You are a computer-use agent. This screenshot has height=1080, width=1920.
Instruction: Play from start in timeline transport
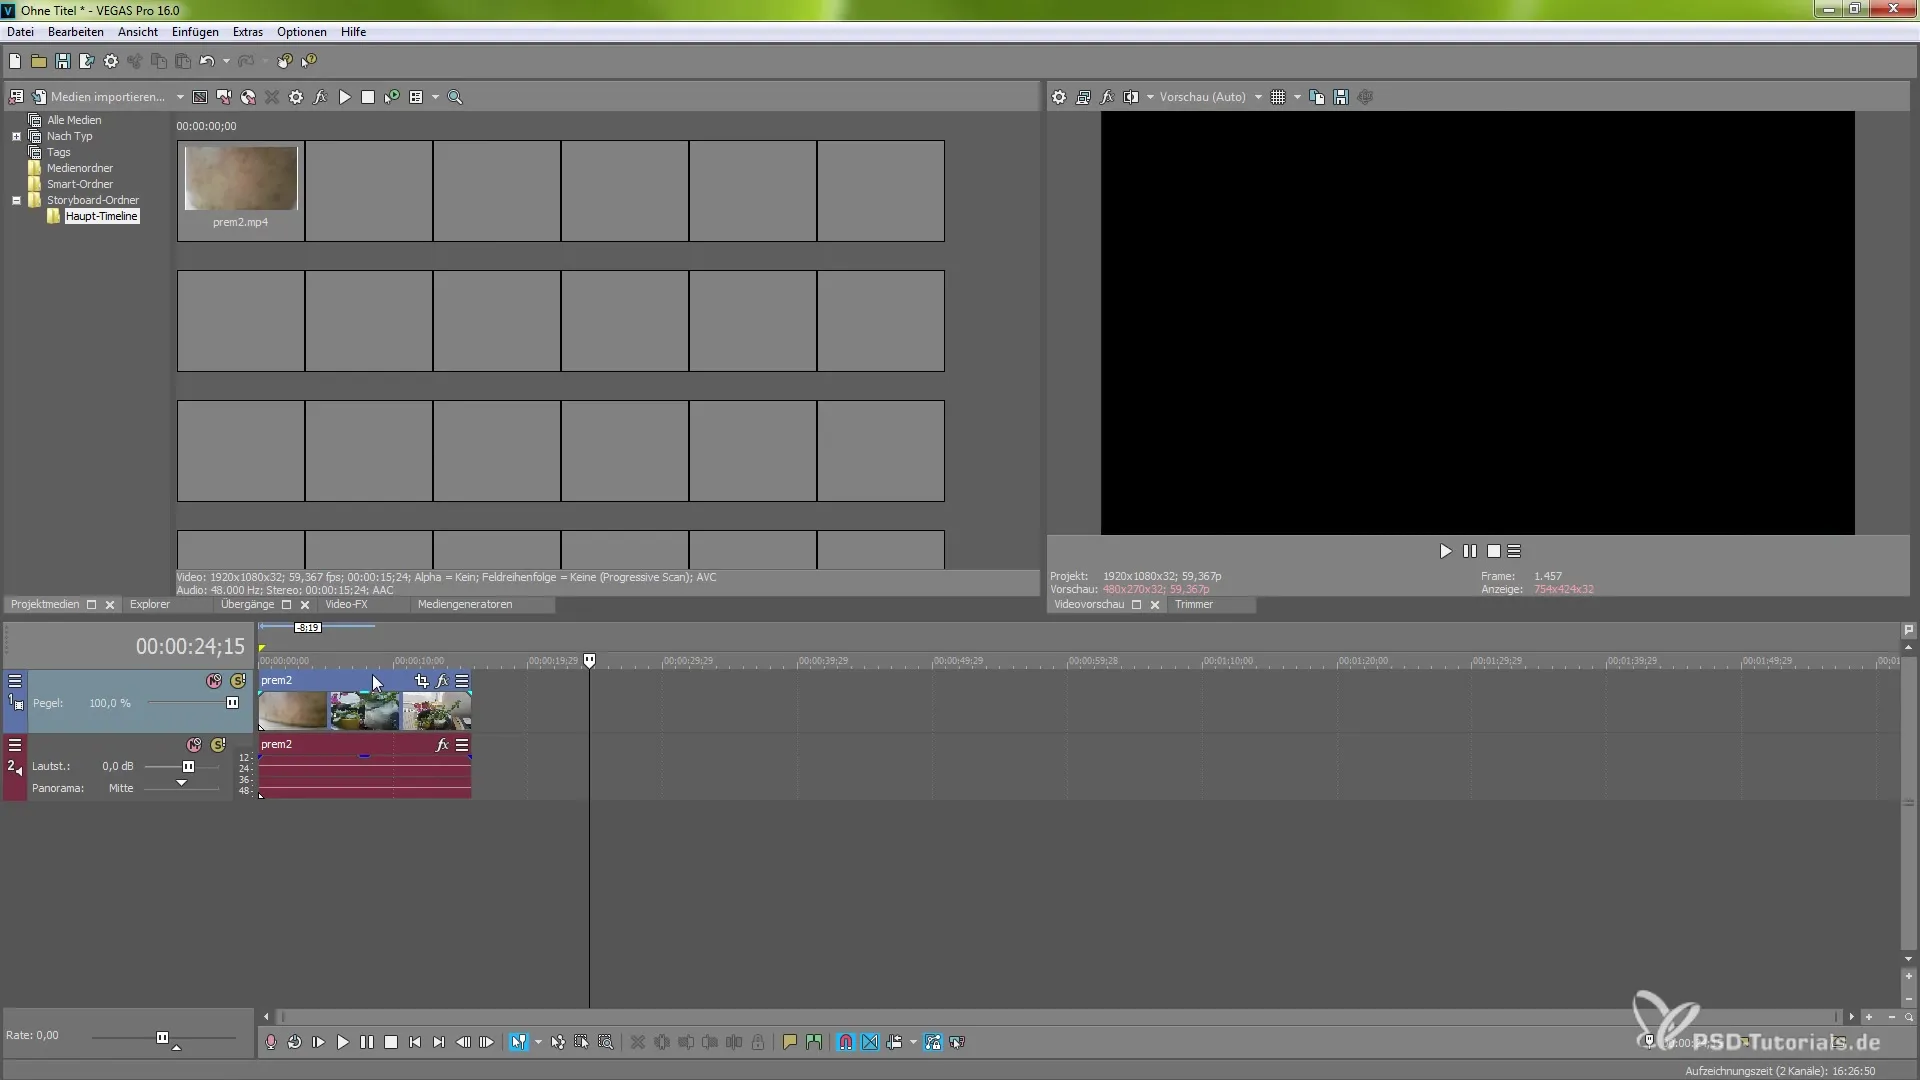point(318,1042)
